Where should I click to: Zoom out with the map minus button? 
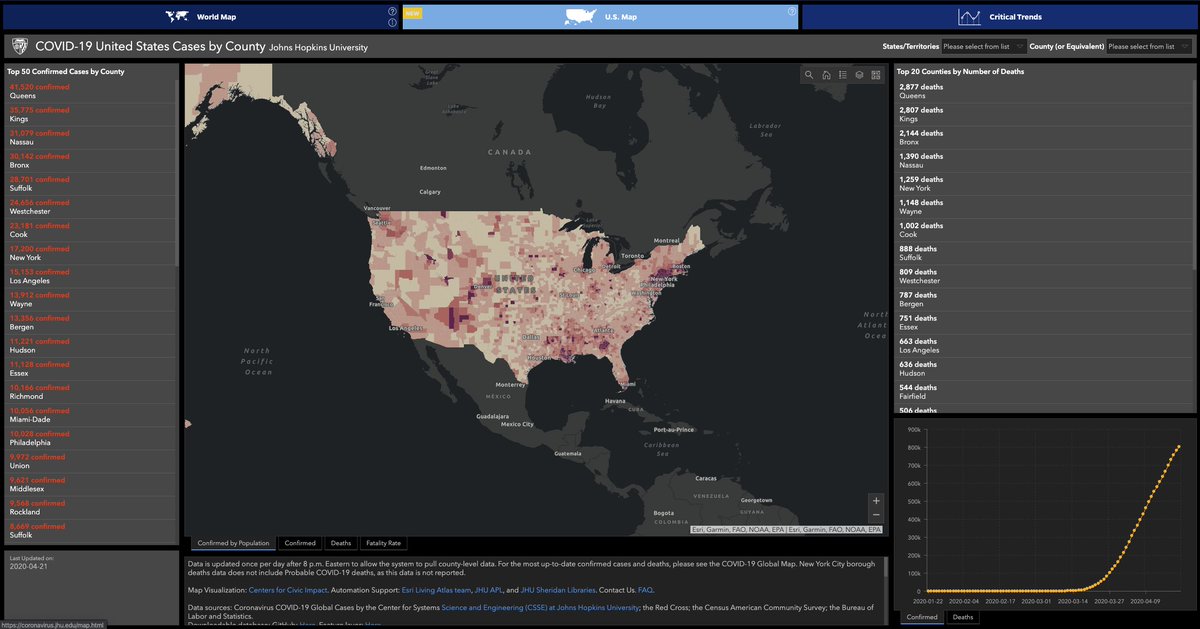pyautogui.click(x=876, y=514)
